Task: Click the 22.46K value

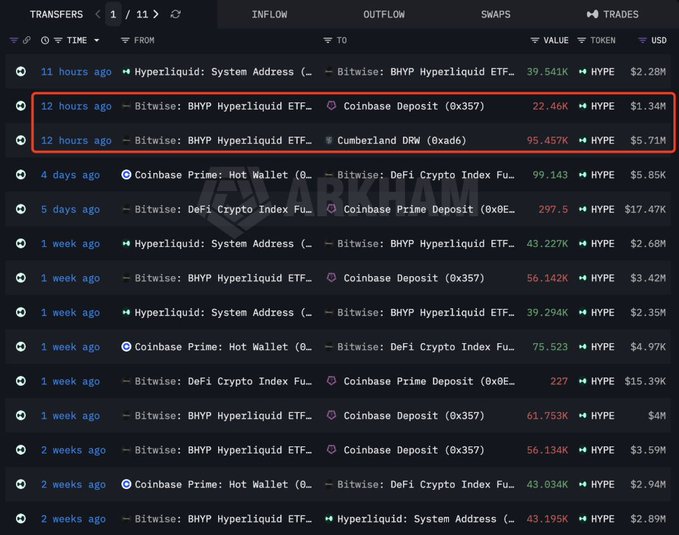Action: (550, 106)
